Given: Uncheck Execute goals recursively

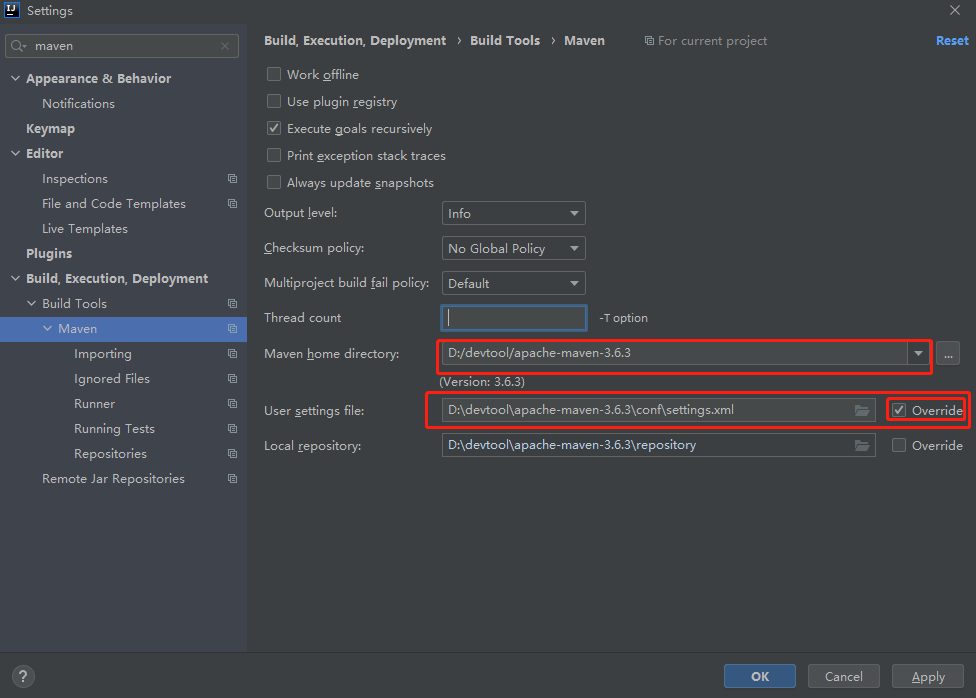Looking at the screenshot, I should (x=274, y=128).
